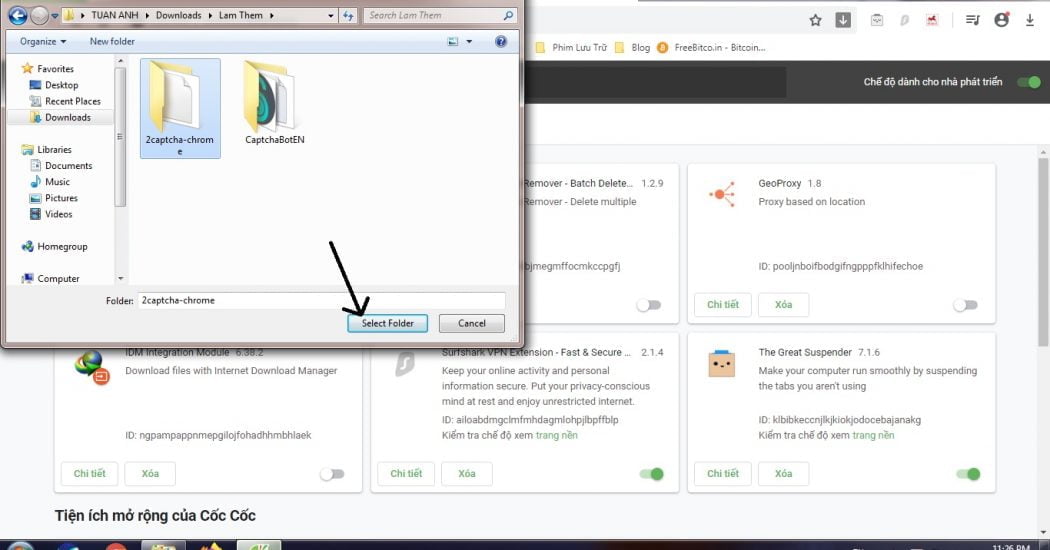
Task: Click Xóa for IDM Integration Module
Action: click(x=150, y=474)
